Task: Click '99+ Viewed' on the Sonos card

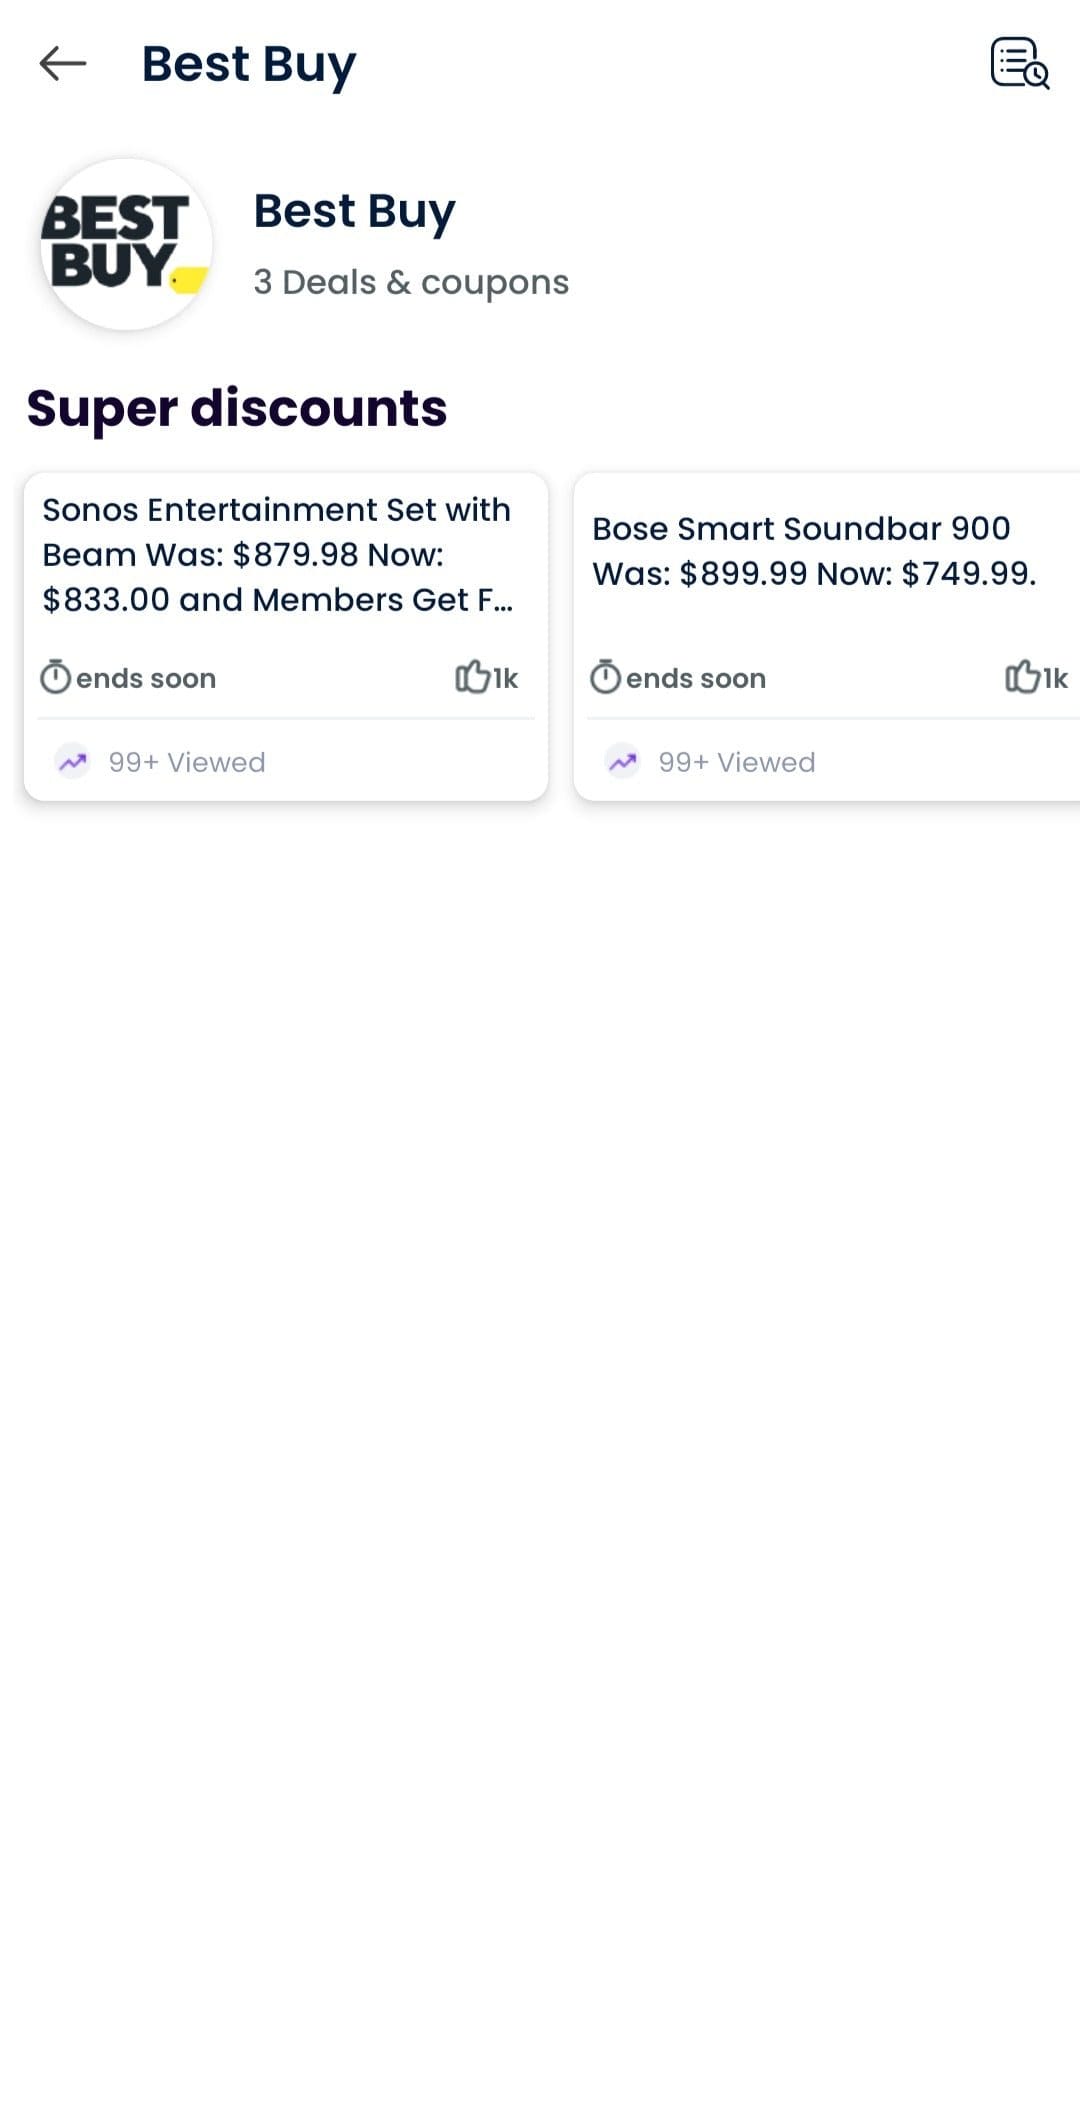Action: tap(187, 762)
